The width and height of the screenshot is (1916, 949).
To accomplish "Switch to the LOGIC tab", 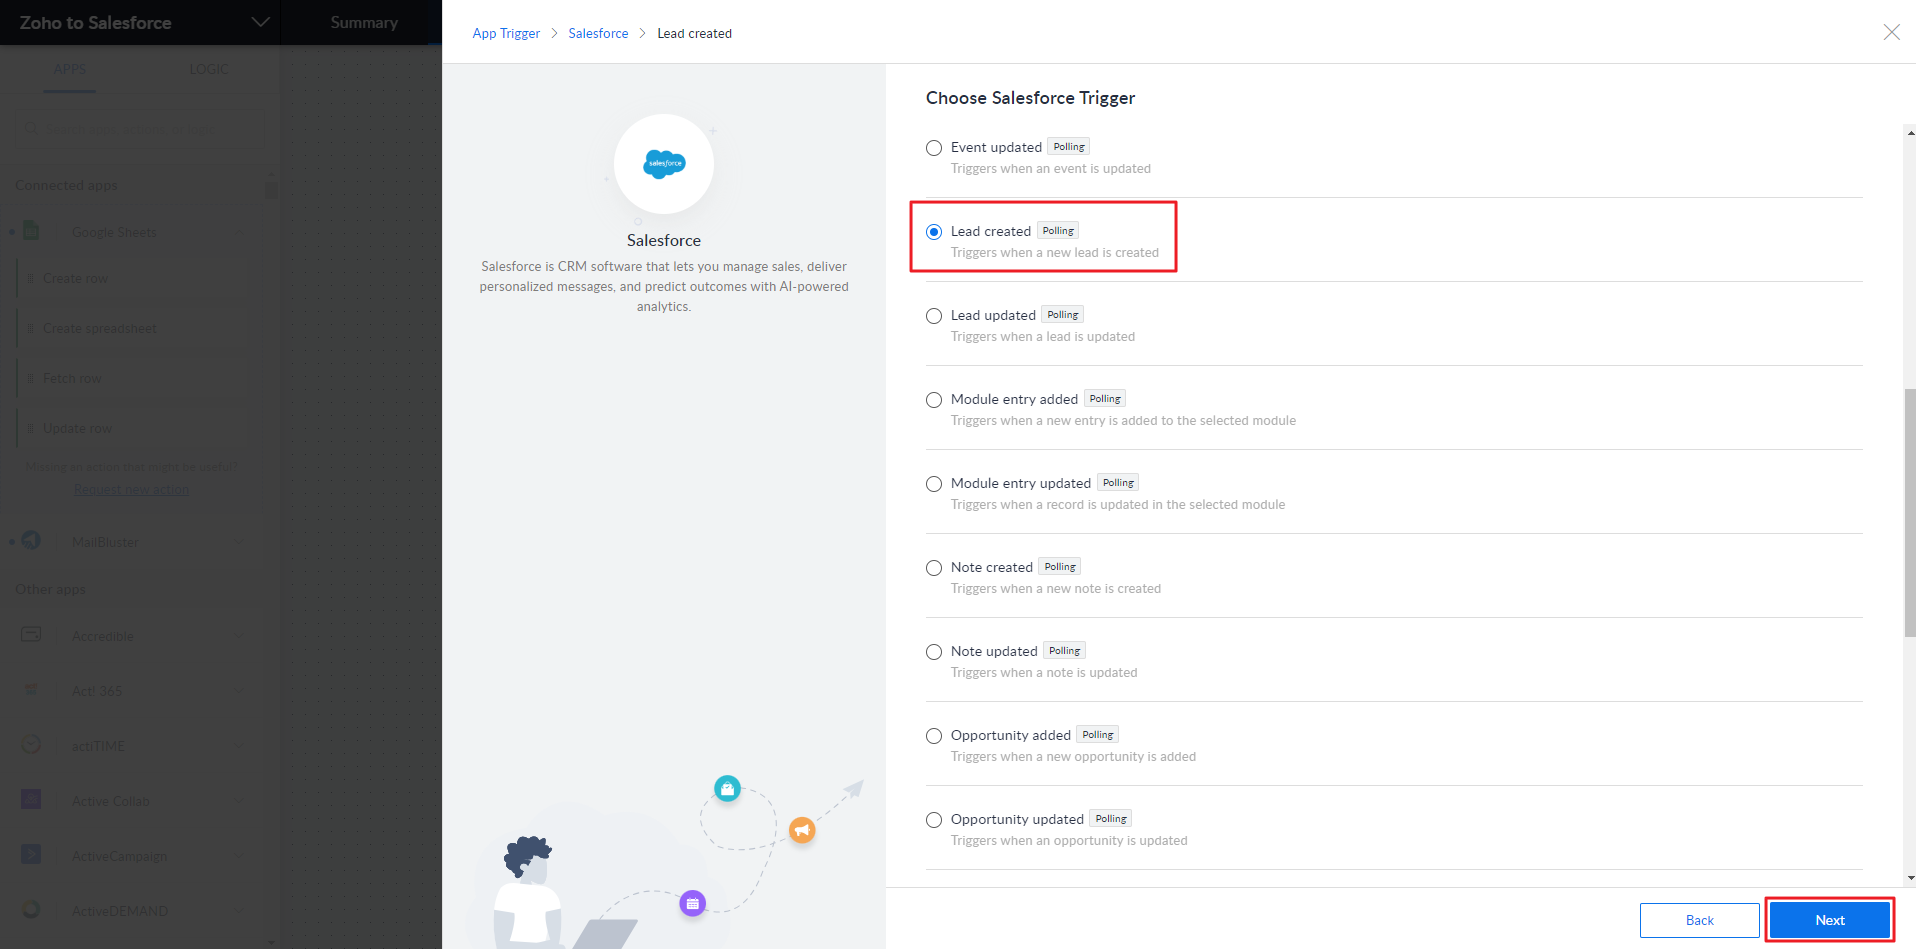I will [x=208, y=69].
